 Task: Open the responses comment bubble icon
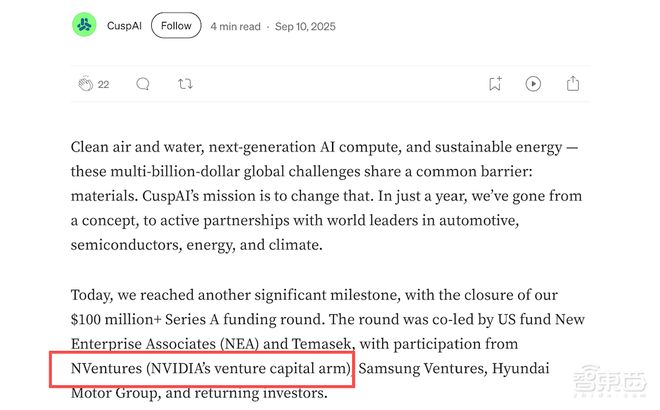tap(143, 84)
